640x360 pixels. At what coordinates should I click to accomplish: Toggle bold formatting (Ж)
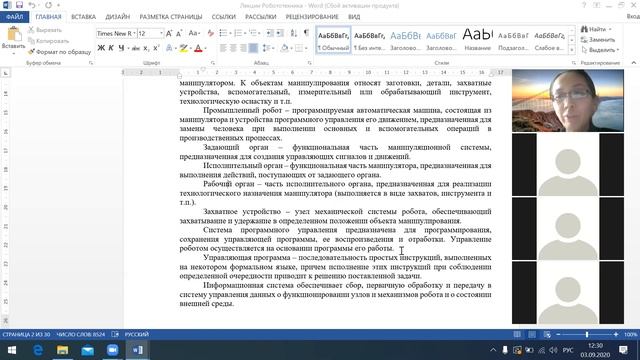click(x=101, y=48)
